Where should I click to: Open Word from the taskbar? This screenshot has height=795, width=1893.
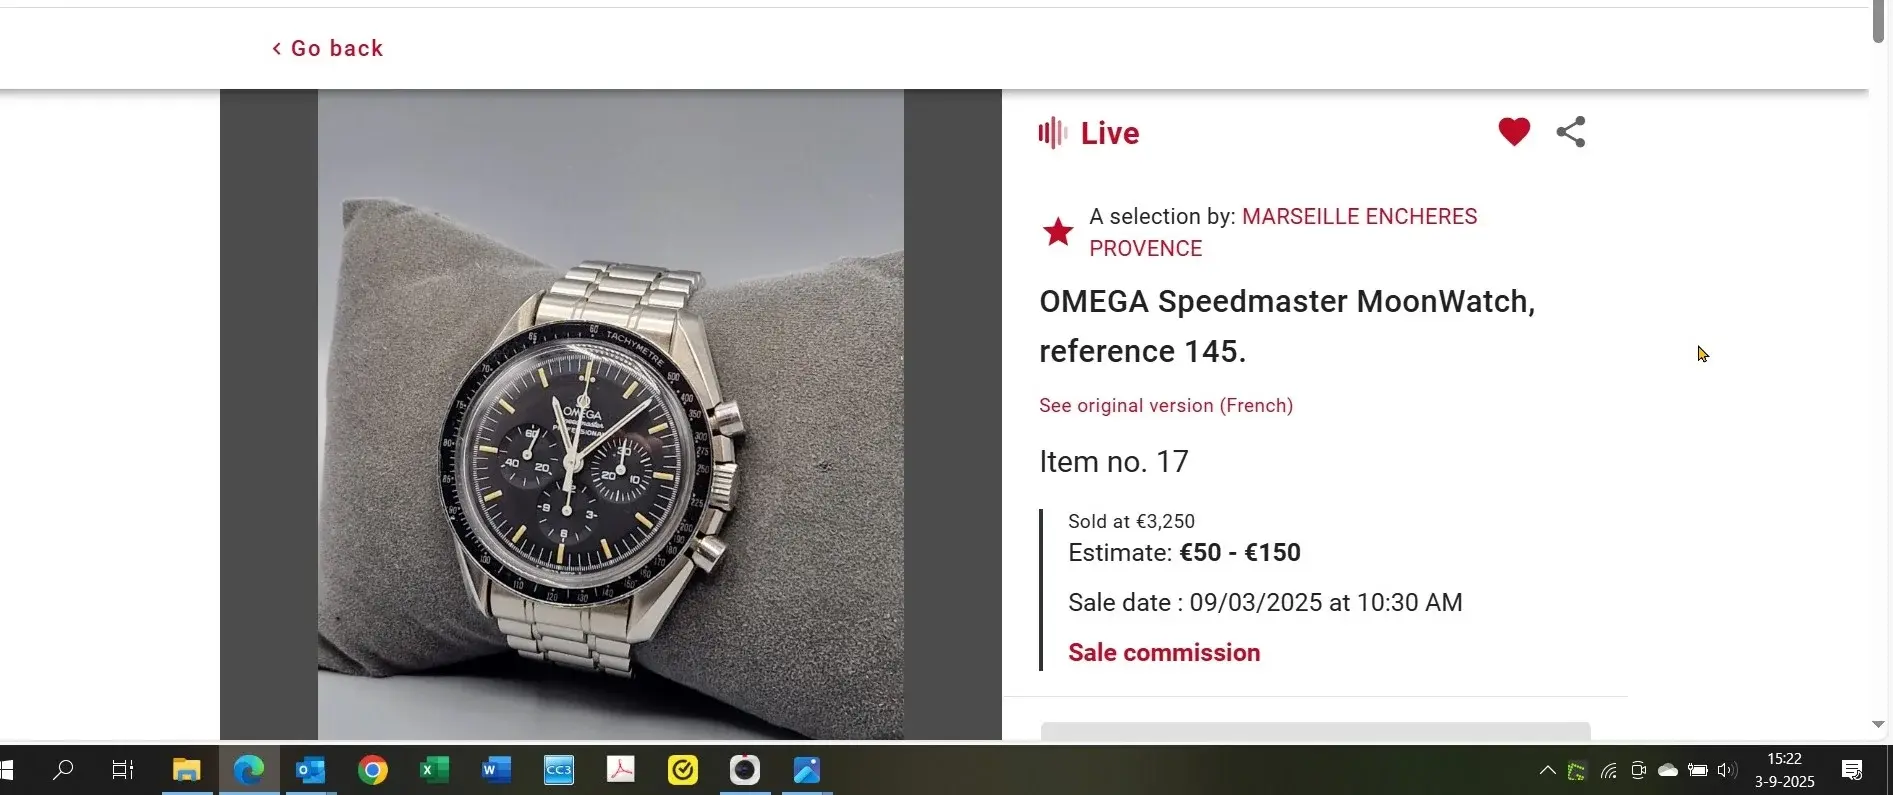coord(496,770)
